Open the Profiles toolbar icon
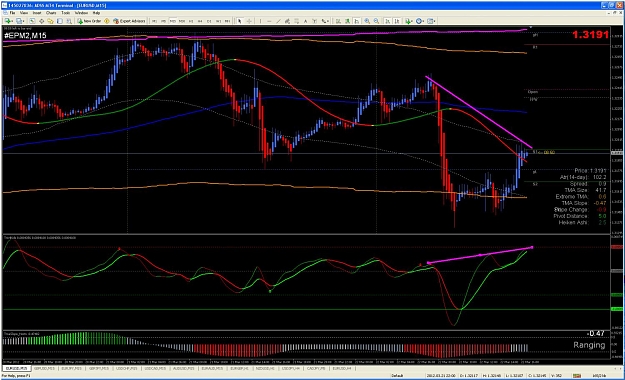This screenshot has height=380, width=625. pyautogui.click(x=19, y=21)
